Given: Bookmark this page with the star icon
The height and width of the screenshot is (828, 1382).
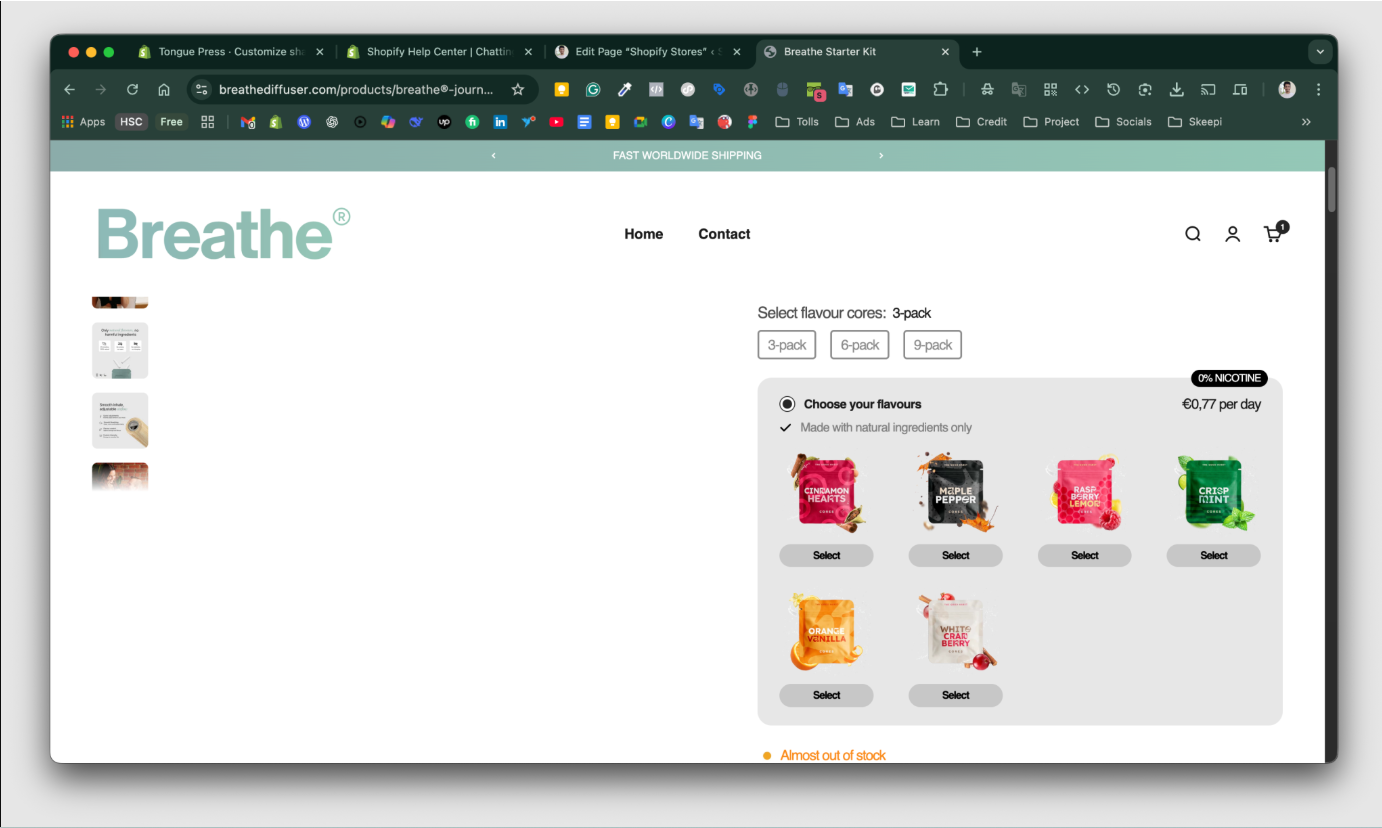Looking at the screenshot, I should (518, 89).
